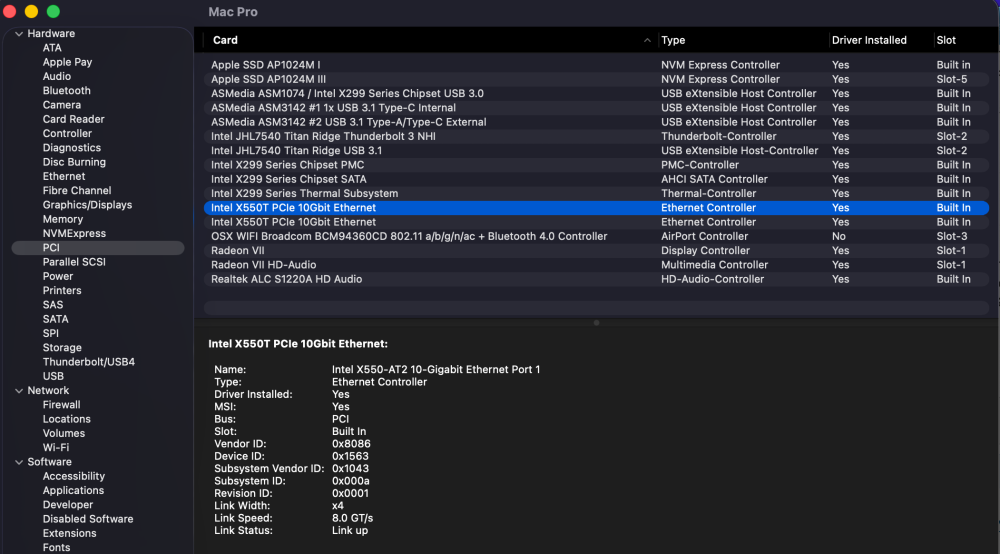This screenshot has width=1000, height=554.
Task: Click the Card column sort arrow
Action: 647,40
